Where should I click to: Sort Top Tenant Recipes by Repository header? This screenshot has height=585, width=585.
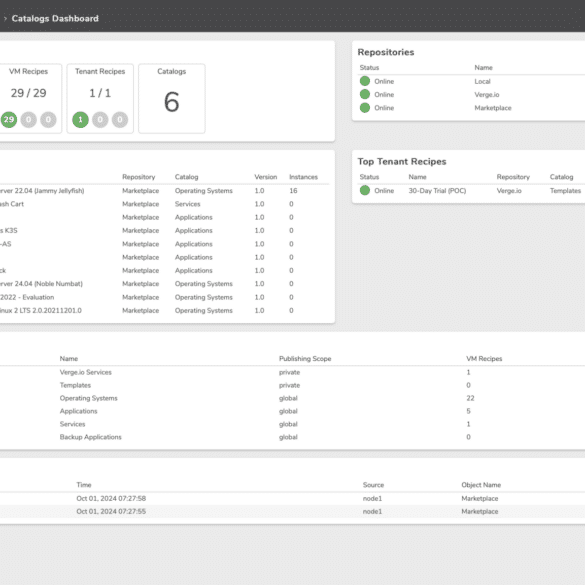513,177
